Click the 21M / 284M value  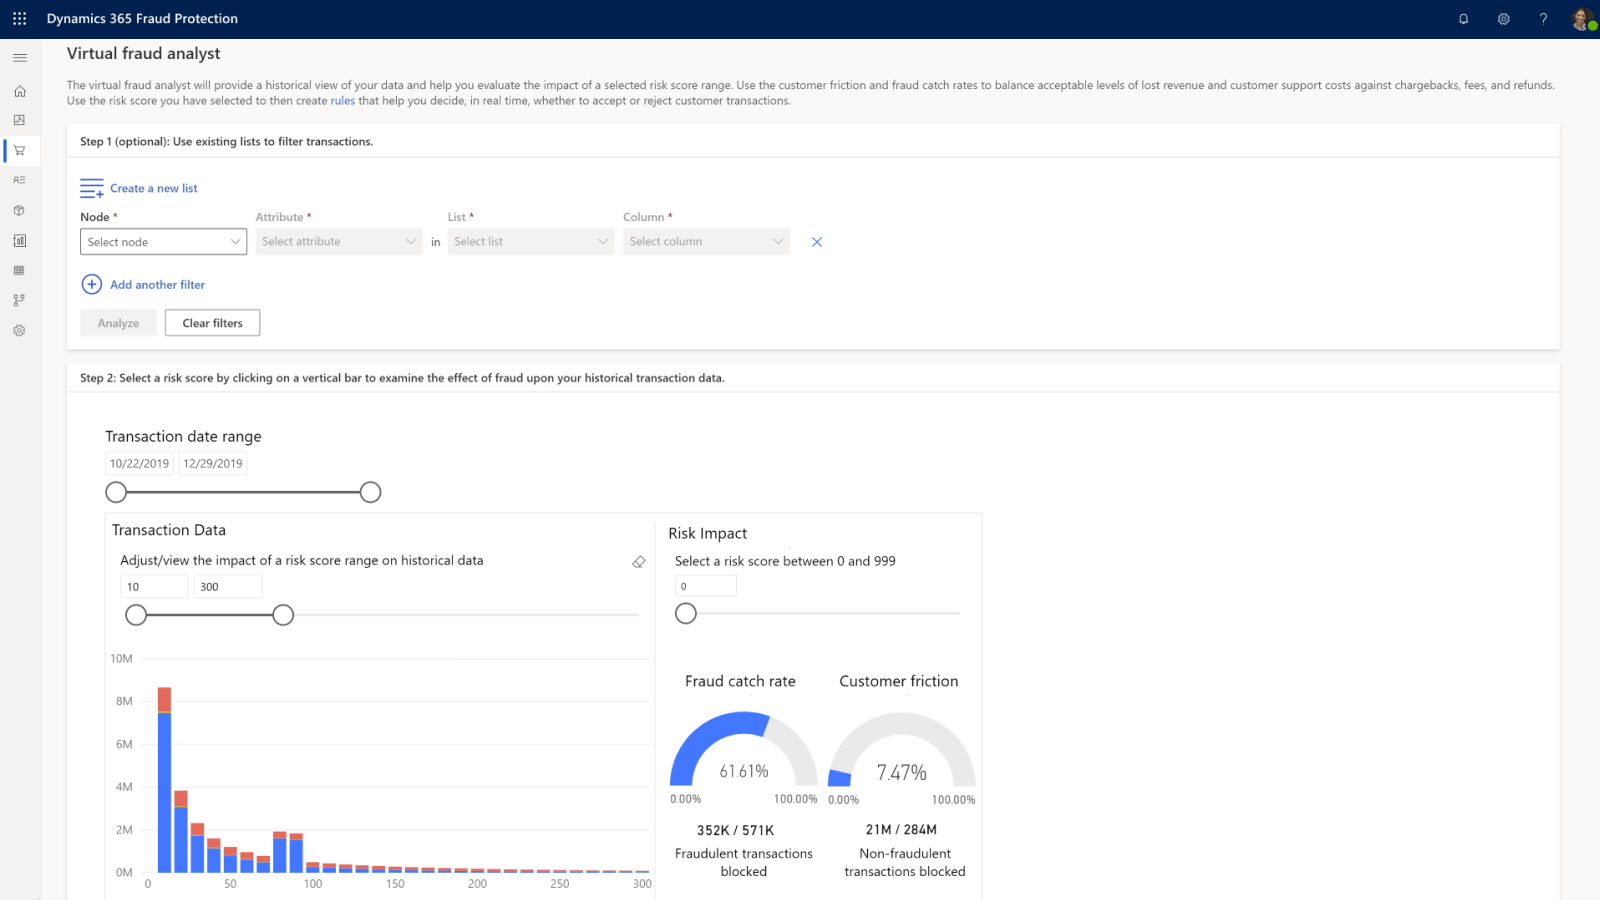pyautogui.click(x=901, y=830)
